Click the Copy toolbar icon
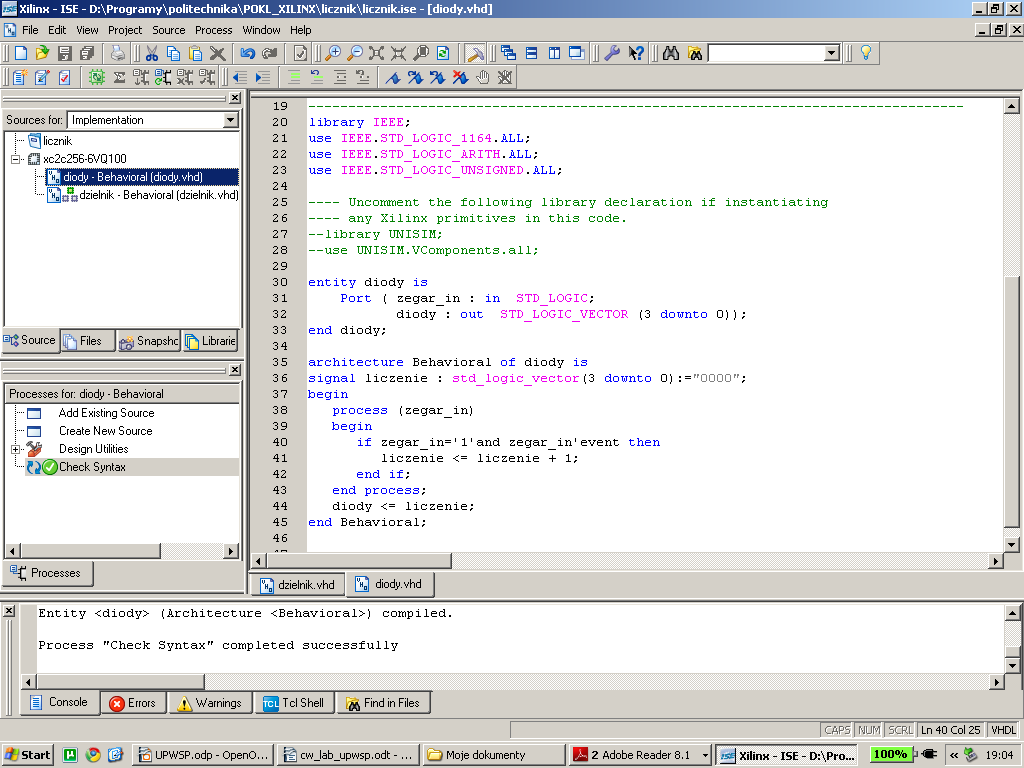The height and width of the screenshot is (768, 1024). click(x=173, y=53)
